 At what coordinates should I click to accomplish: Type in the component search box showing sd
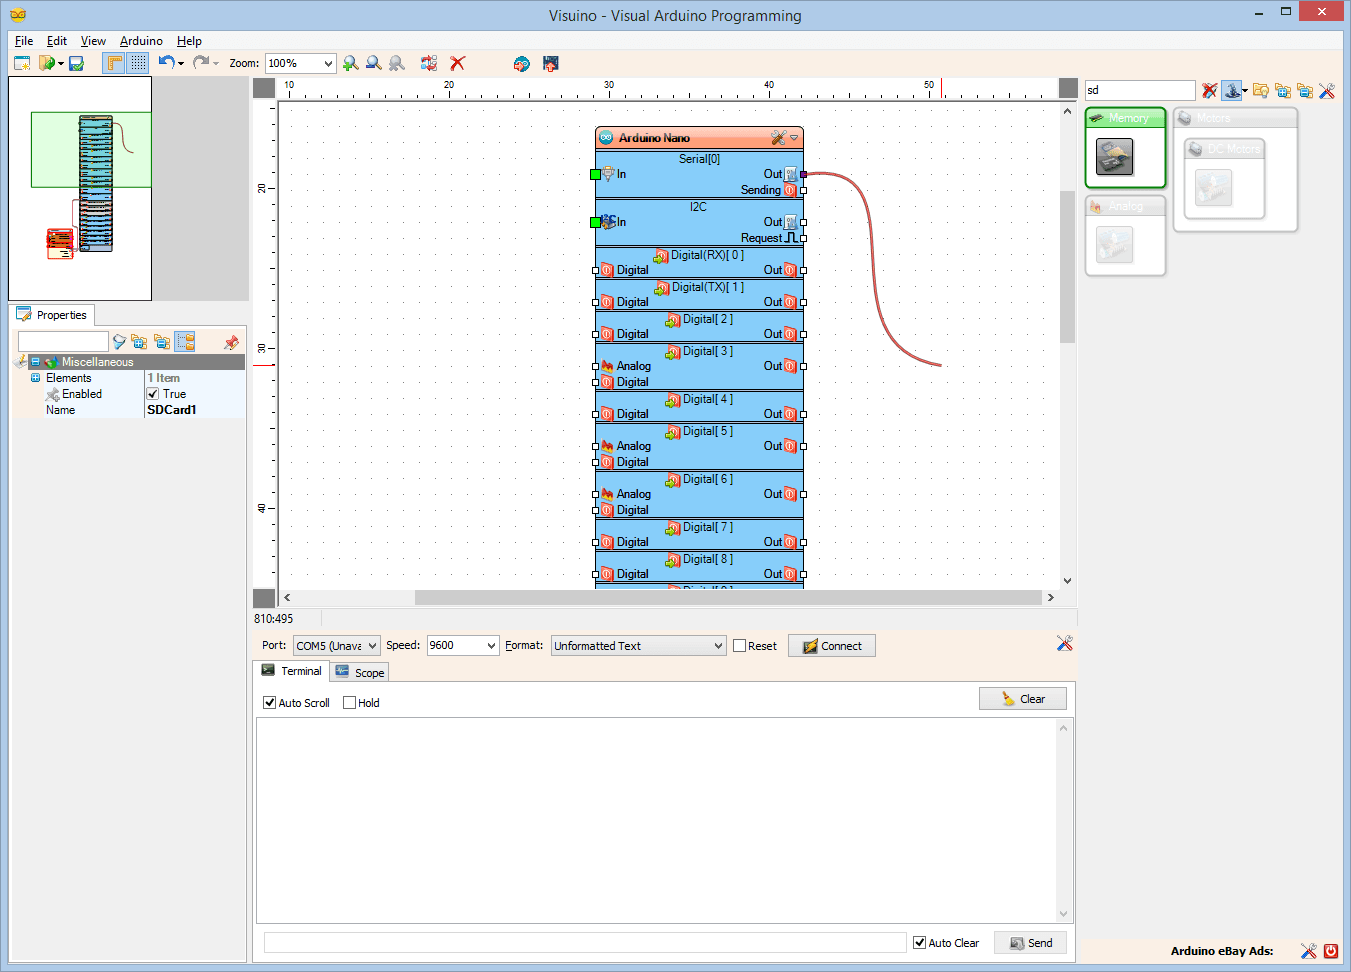[1140, 90]
